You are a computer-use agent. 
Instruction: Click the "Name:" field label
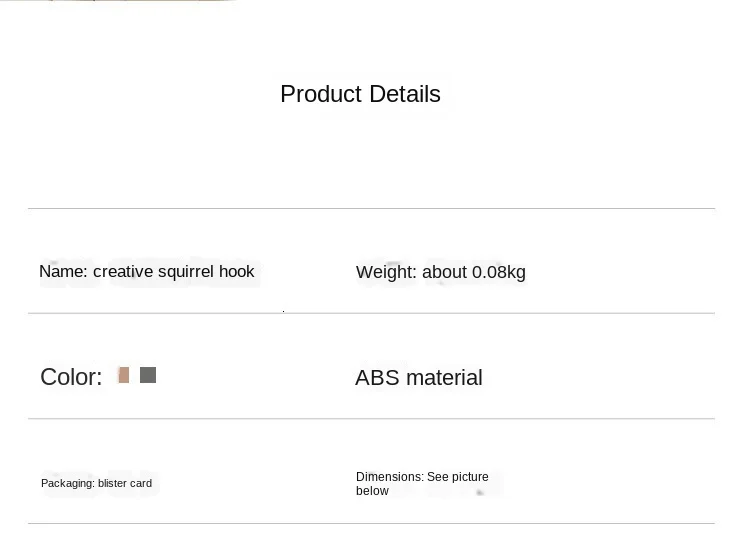(63, 272)
